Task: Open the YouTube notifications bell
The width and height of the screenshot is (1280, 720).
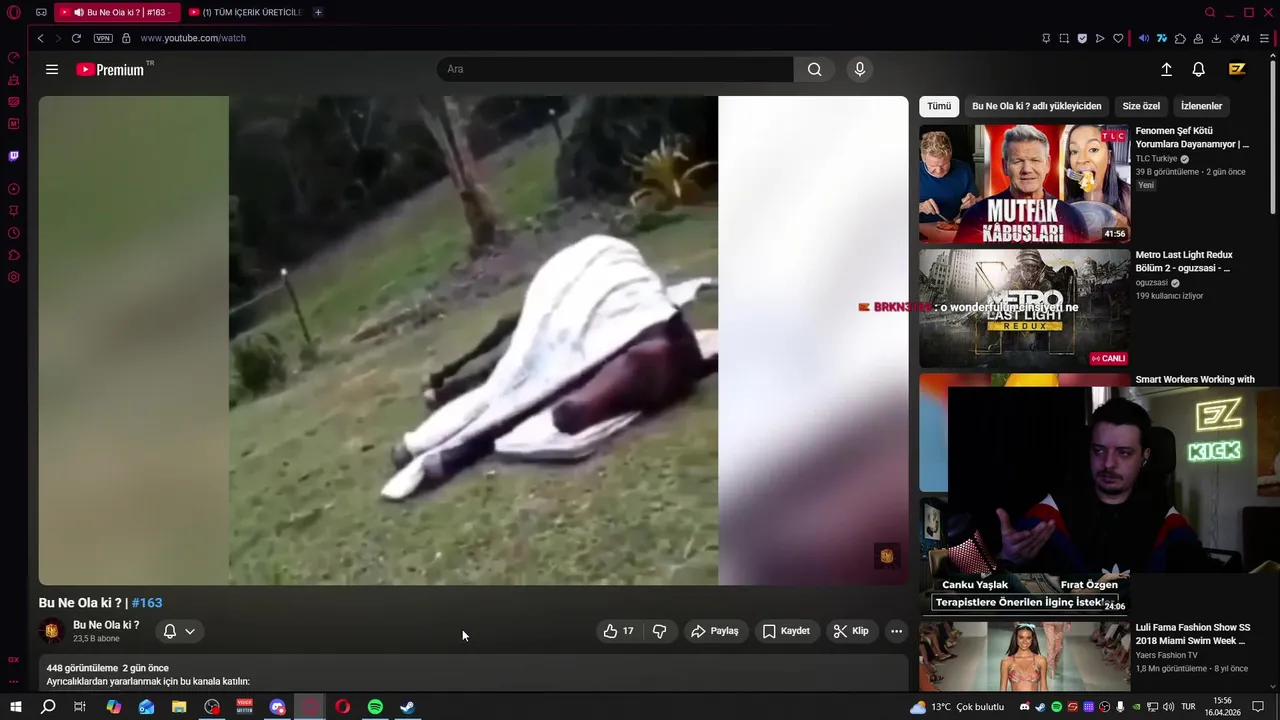Action: (1198, 69)
